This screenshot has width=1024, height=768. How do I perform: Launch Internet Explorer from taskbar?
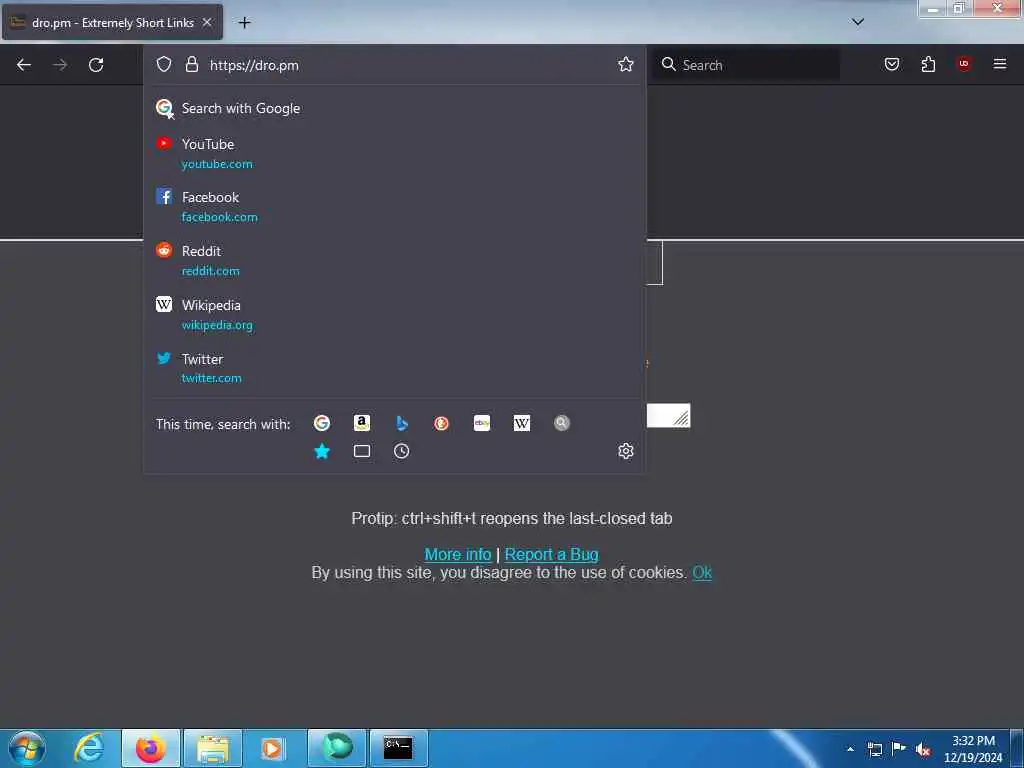pos(89,748)
